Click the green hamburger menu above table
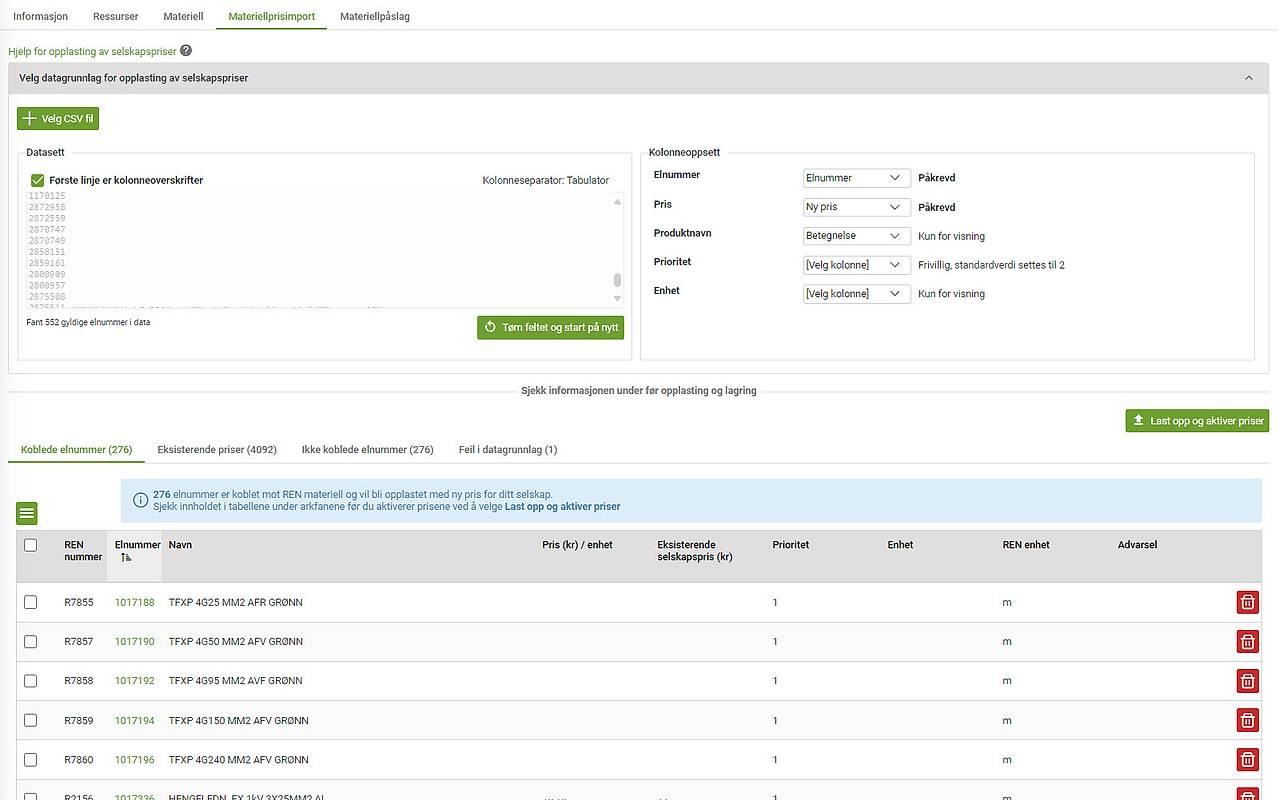The width and height of the screenshot is (1283, 800). [27, 513]
